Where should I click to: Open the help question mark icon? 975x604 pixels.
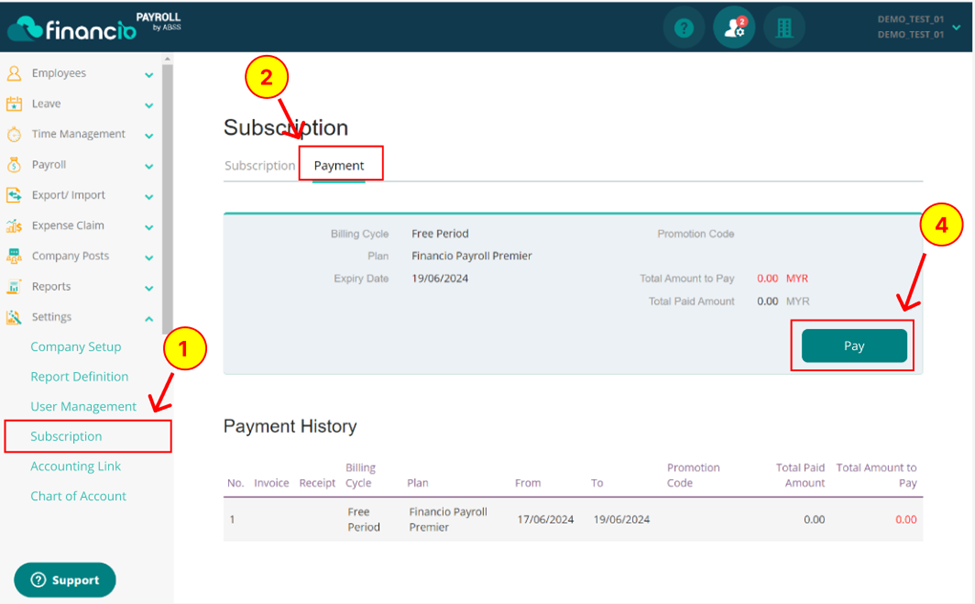tap(684, 28)
